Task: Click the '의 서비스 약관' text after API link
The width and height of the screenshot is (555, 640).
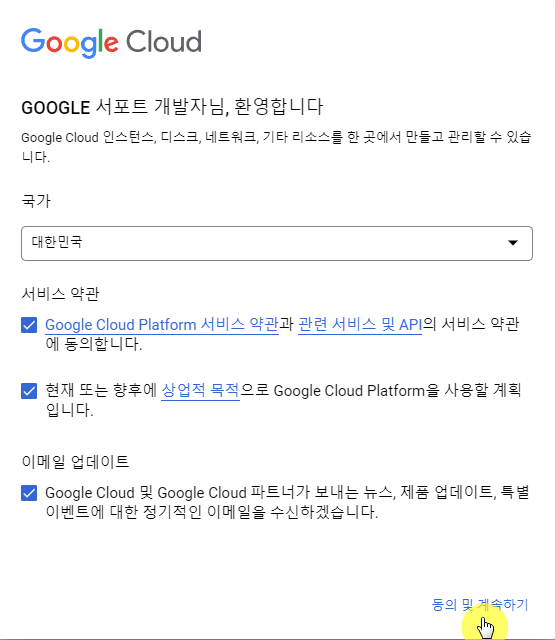Action: pos(471,325)
